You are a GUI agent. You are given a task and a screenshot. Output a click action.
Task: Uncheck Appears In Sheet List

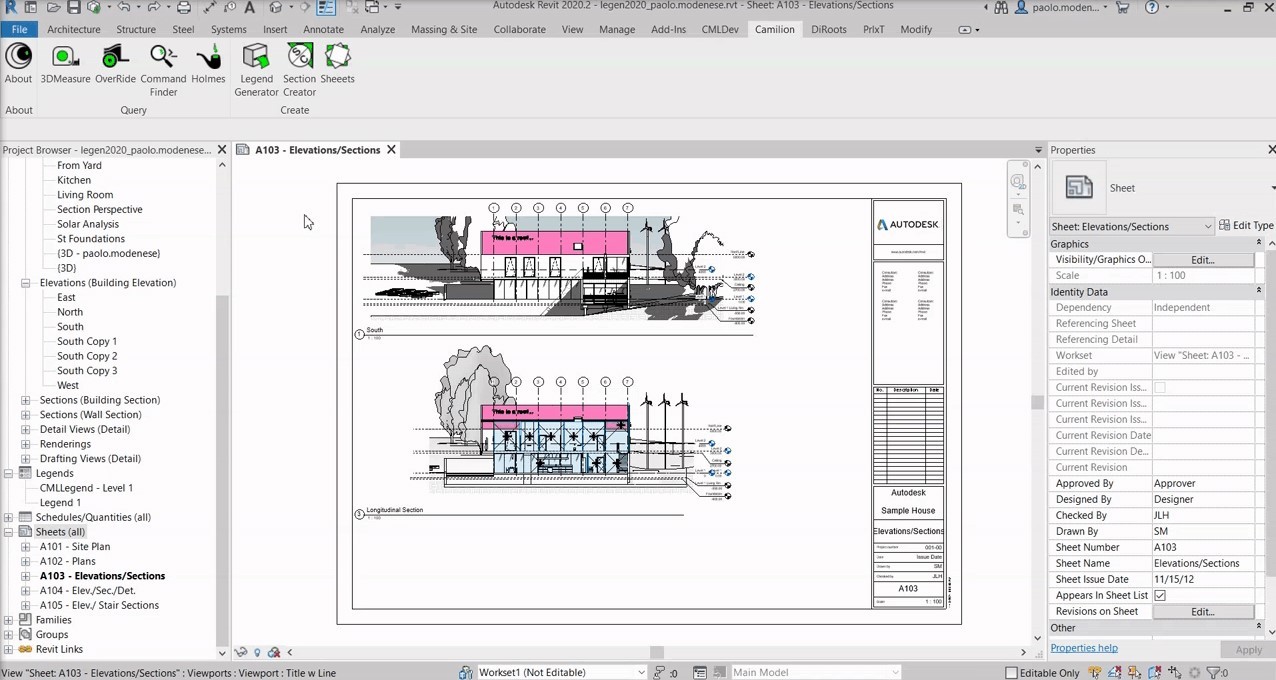point(1160,595)
